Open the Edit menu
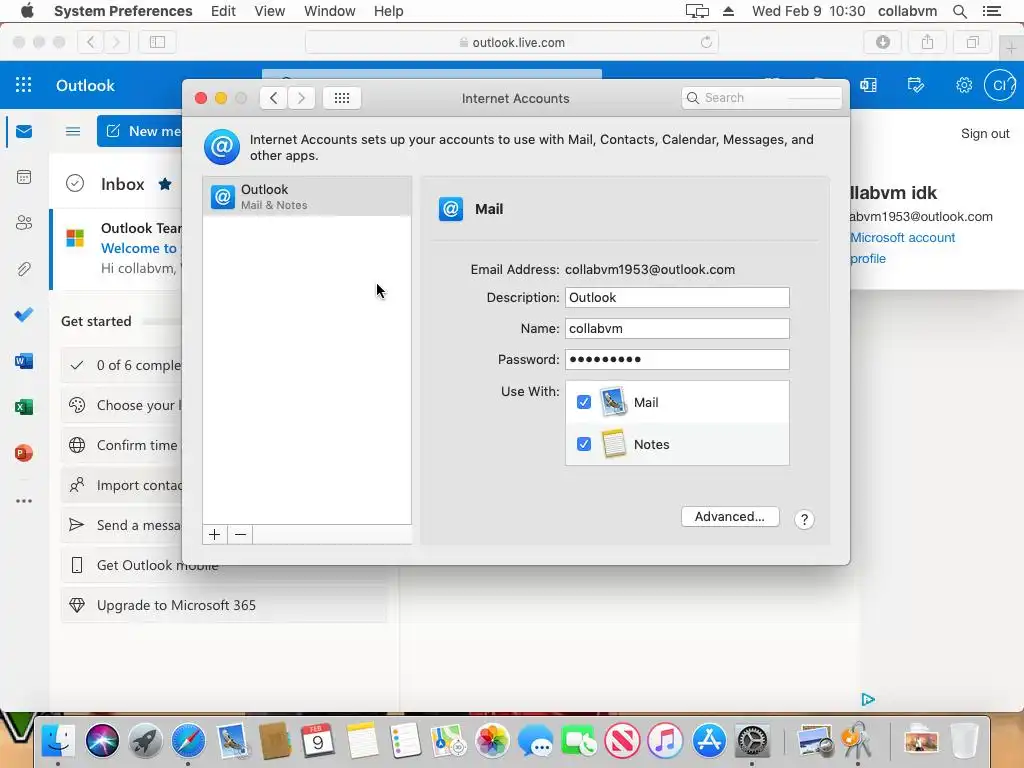The width and height of the screenshot is (1024, 768). point(223,11)
